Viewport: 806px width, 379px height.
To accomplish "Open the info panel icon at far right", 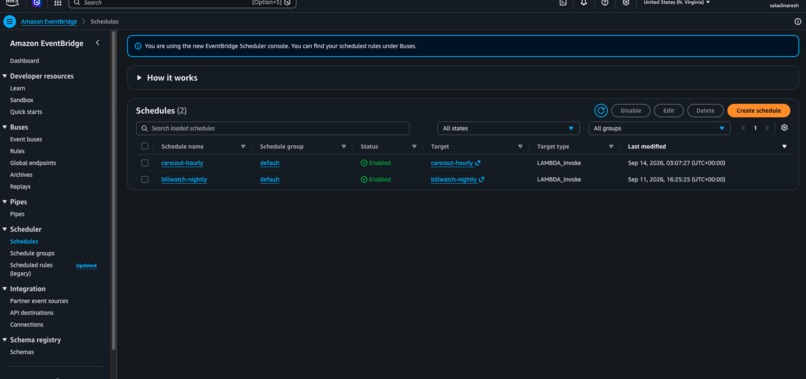I will pyautogui.click(x=798, y=22).
